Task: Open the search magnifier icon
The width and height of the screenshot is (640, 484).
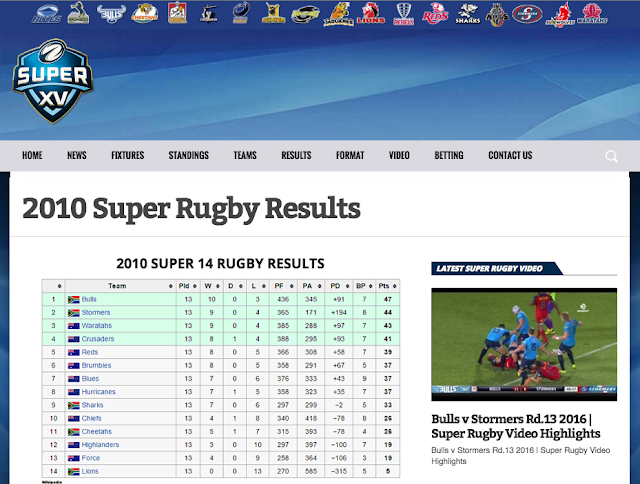Action: [x=611, y=156]
